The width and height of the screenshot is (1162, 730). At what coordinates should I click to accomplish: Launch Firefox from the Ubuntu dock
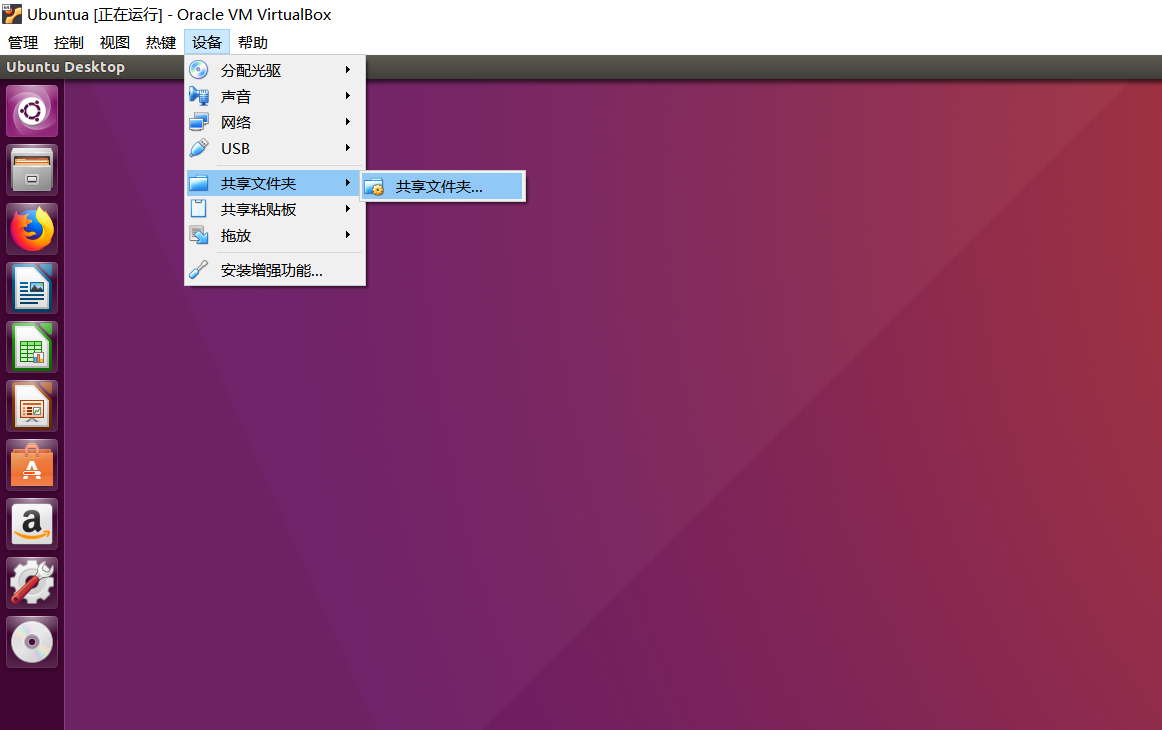pos(32,229)
